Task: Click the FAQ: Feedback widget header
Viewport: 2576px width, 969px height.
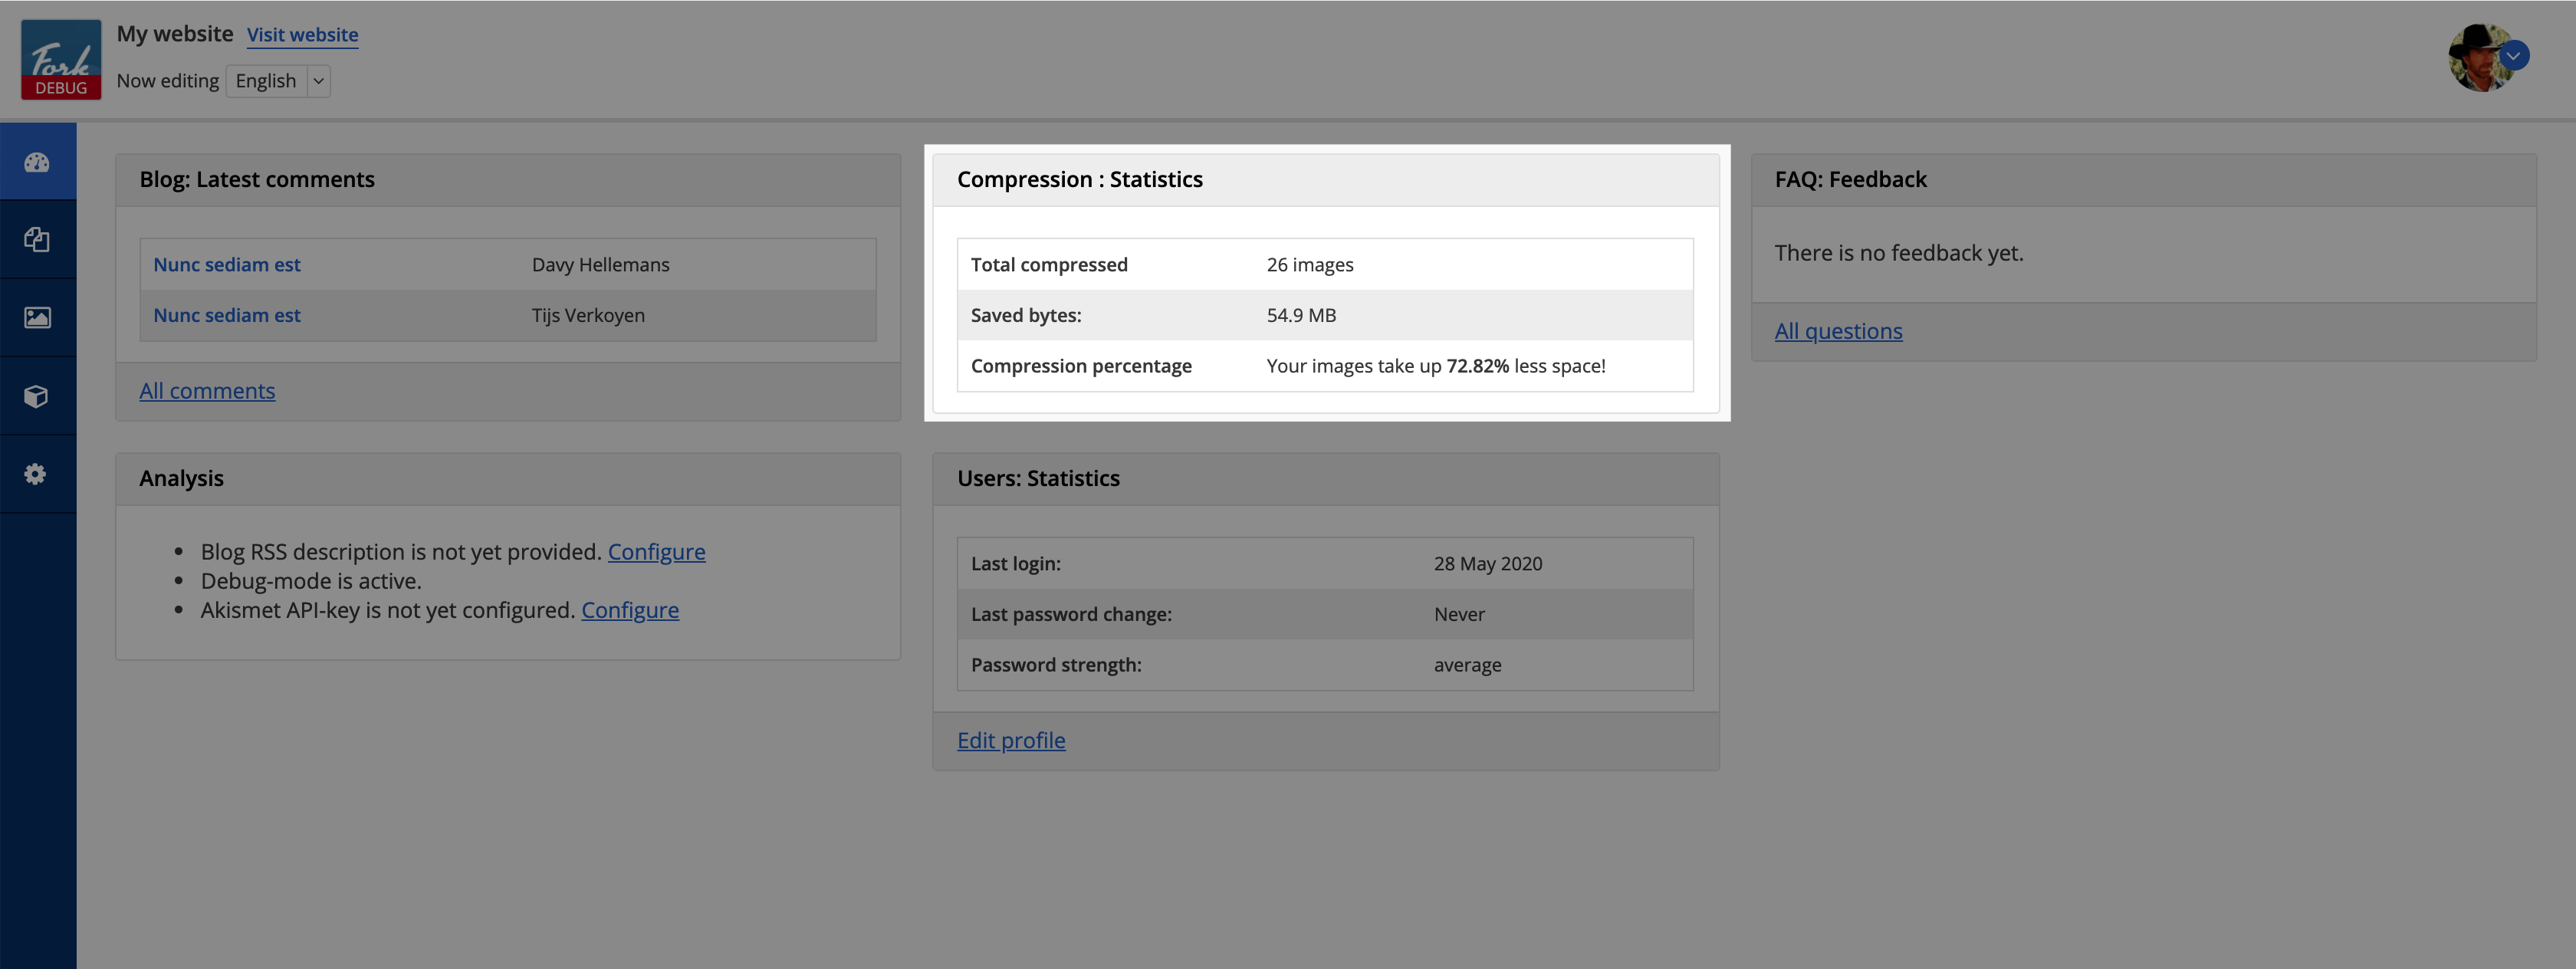Action: pos(1850,180)
